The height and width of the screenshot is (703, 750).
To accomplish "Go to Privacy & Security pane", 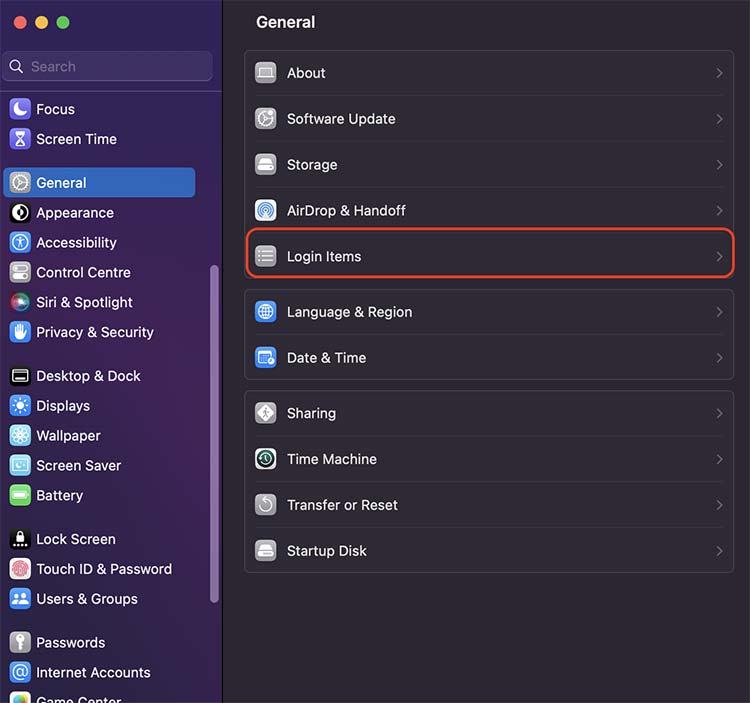I will (x=95, y=332).
